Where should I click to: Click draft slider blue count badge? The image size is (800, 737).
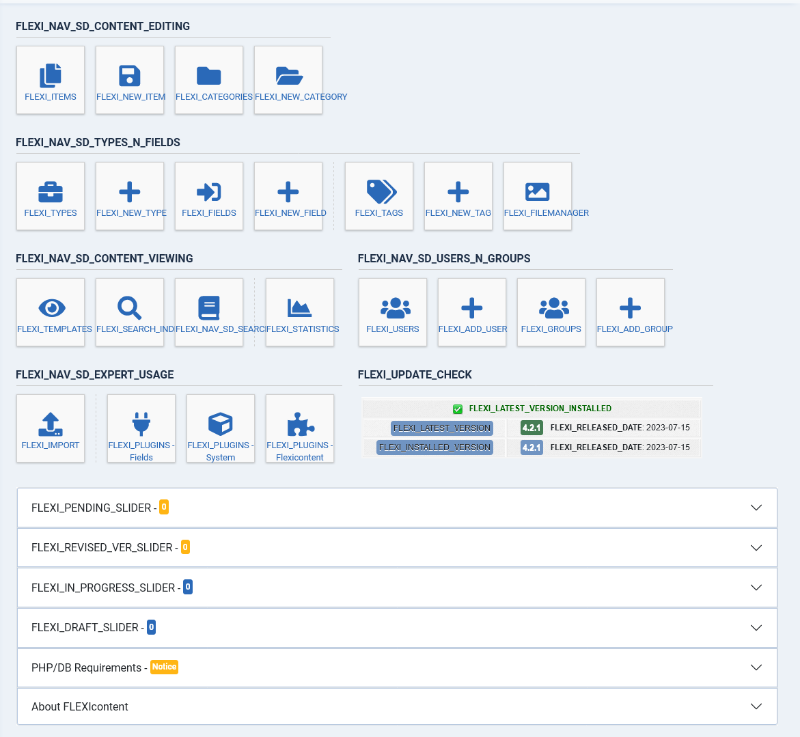151,627
